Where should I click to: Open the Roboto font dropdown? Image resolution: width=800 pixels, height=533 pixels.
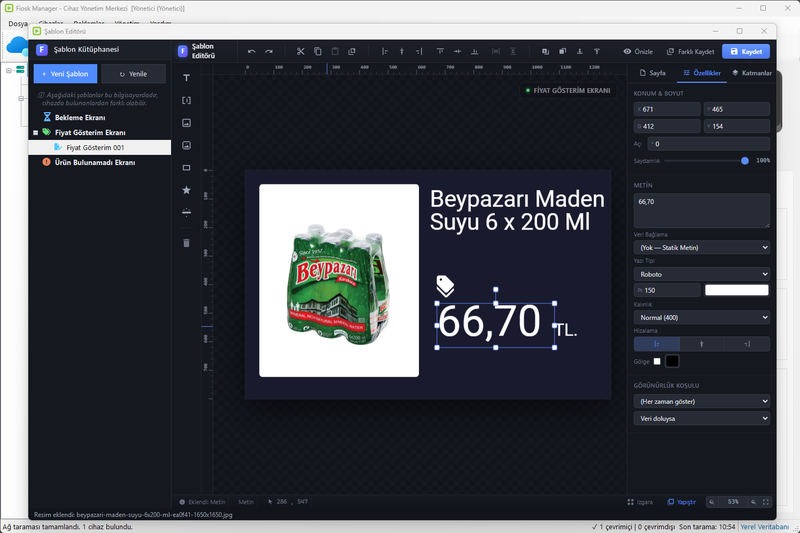(702, 274)
